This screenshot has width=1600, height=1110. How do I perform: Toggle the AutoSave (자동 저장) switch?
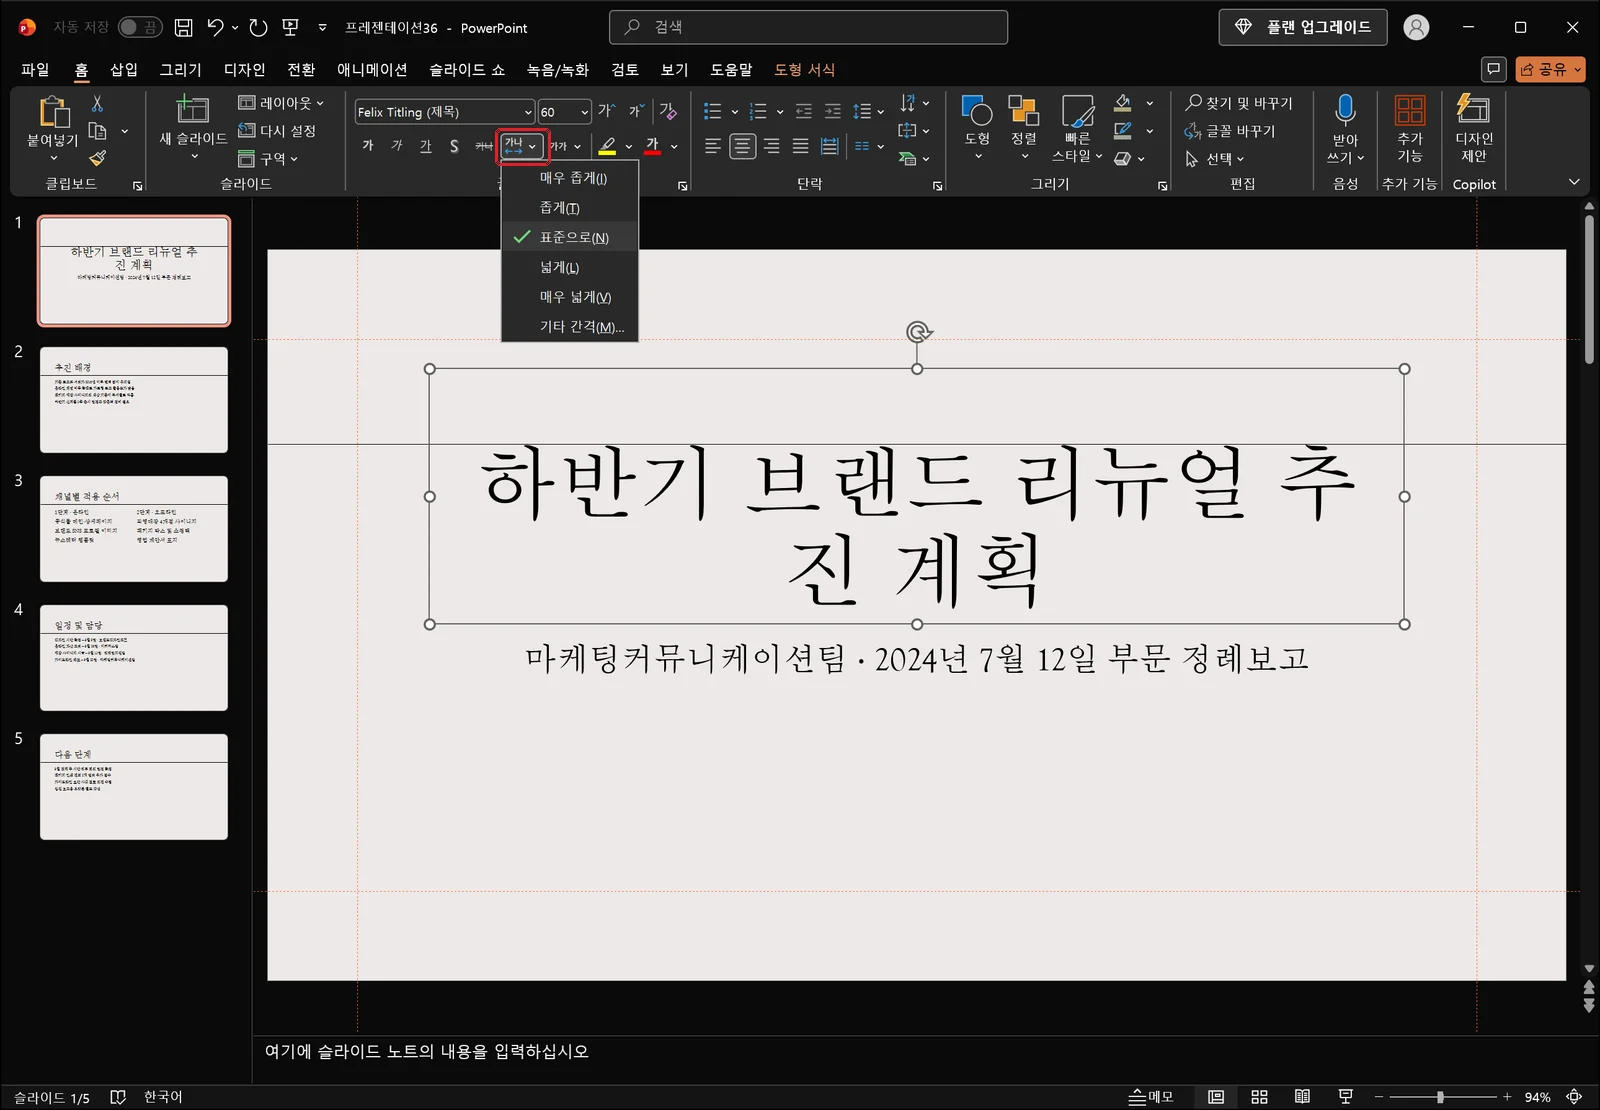[x=140, y=27]
